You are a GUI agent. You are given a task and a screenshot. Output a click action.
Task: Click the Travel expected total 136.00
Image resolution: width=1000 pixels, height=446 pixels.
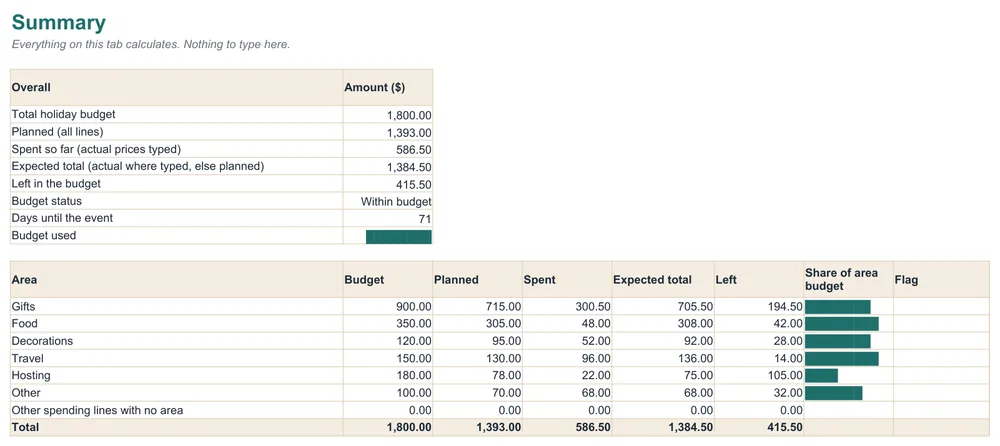click(695, 359)
